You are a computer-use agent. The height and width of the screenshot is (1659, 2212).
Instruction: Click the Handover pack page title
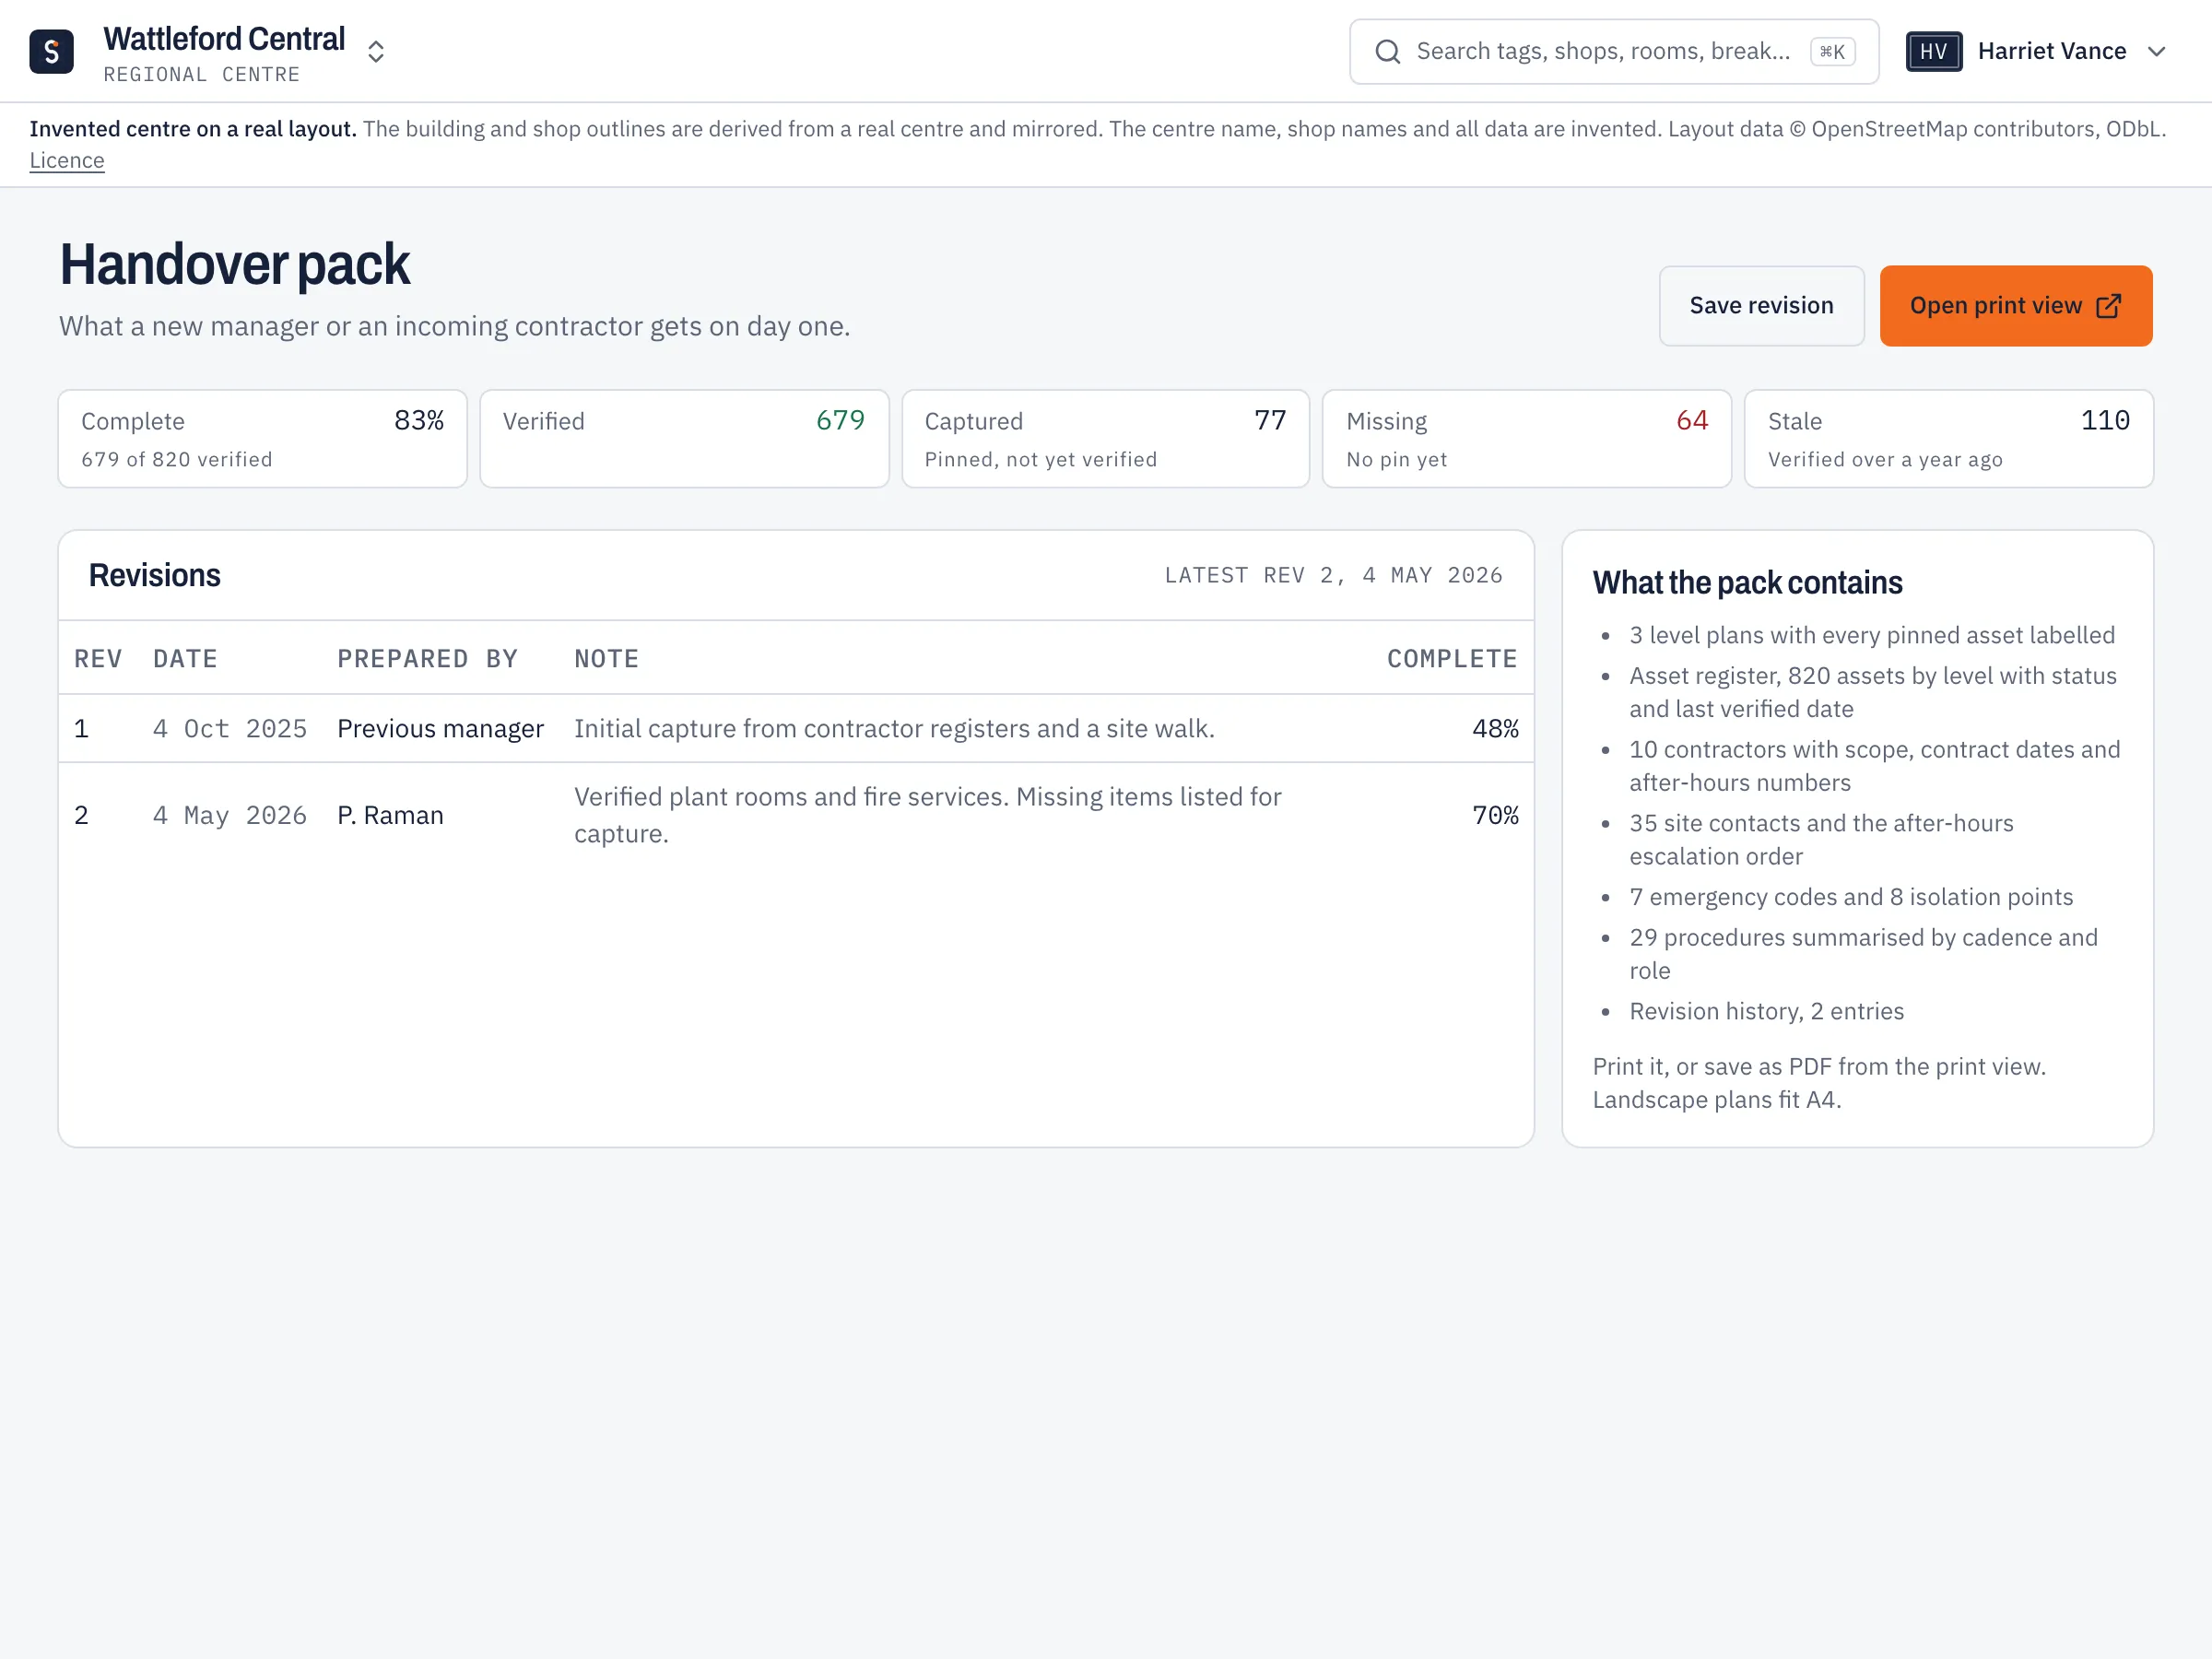234,266
